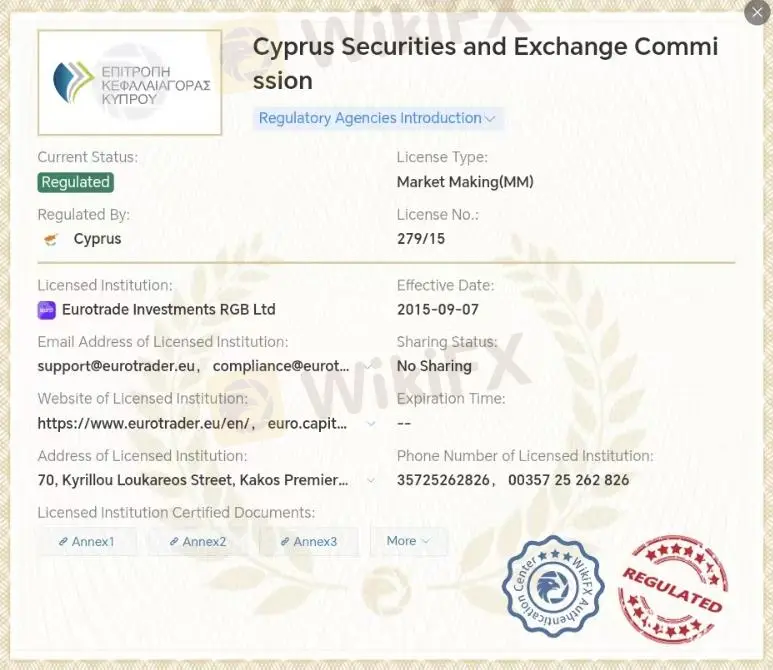Viewport: 773px width, 670px height.
Task: Click the Eurotrade purple logo icon
Action: pos(47,310)
